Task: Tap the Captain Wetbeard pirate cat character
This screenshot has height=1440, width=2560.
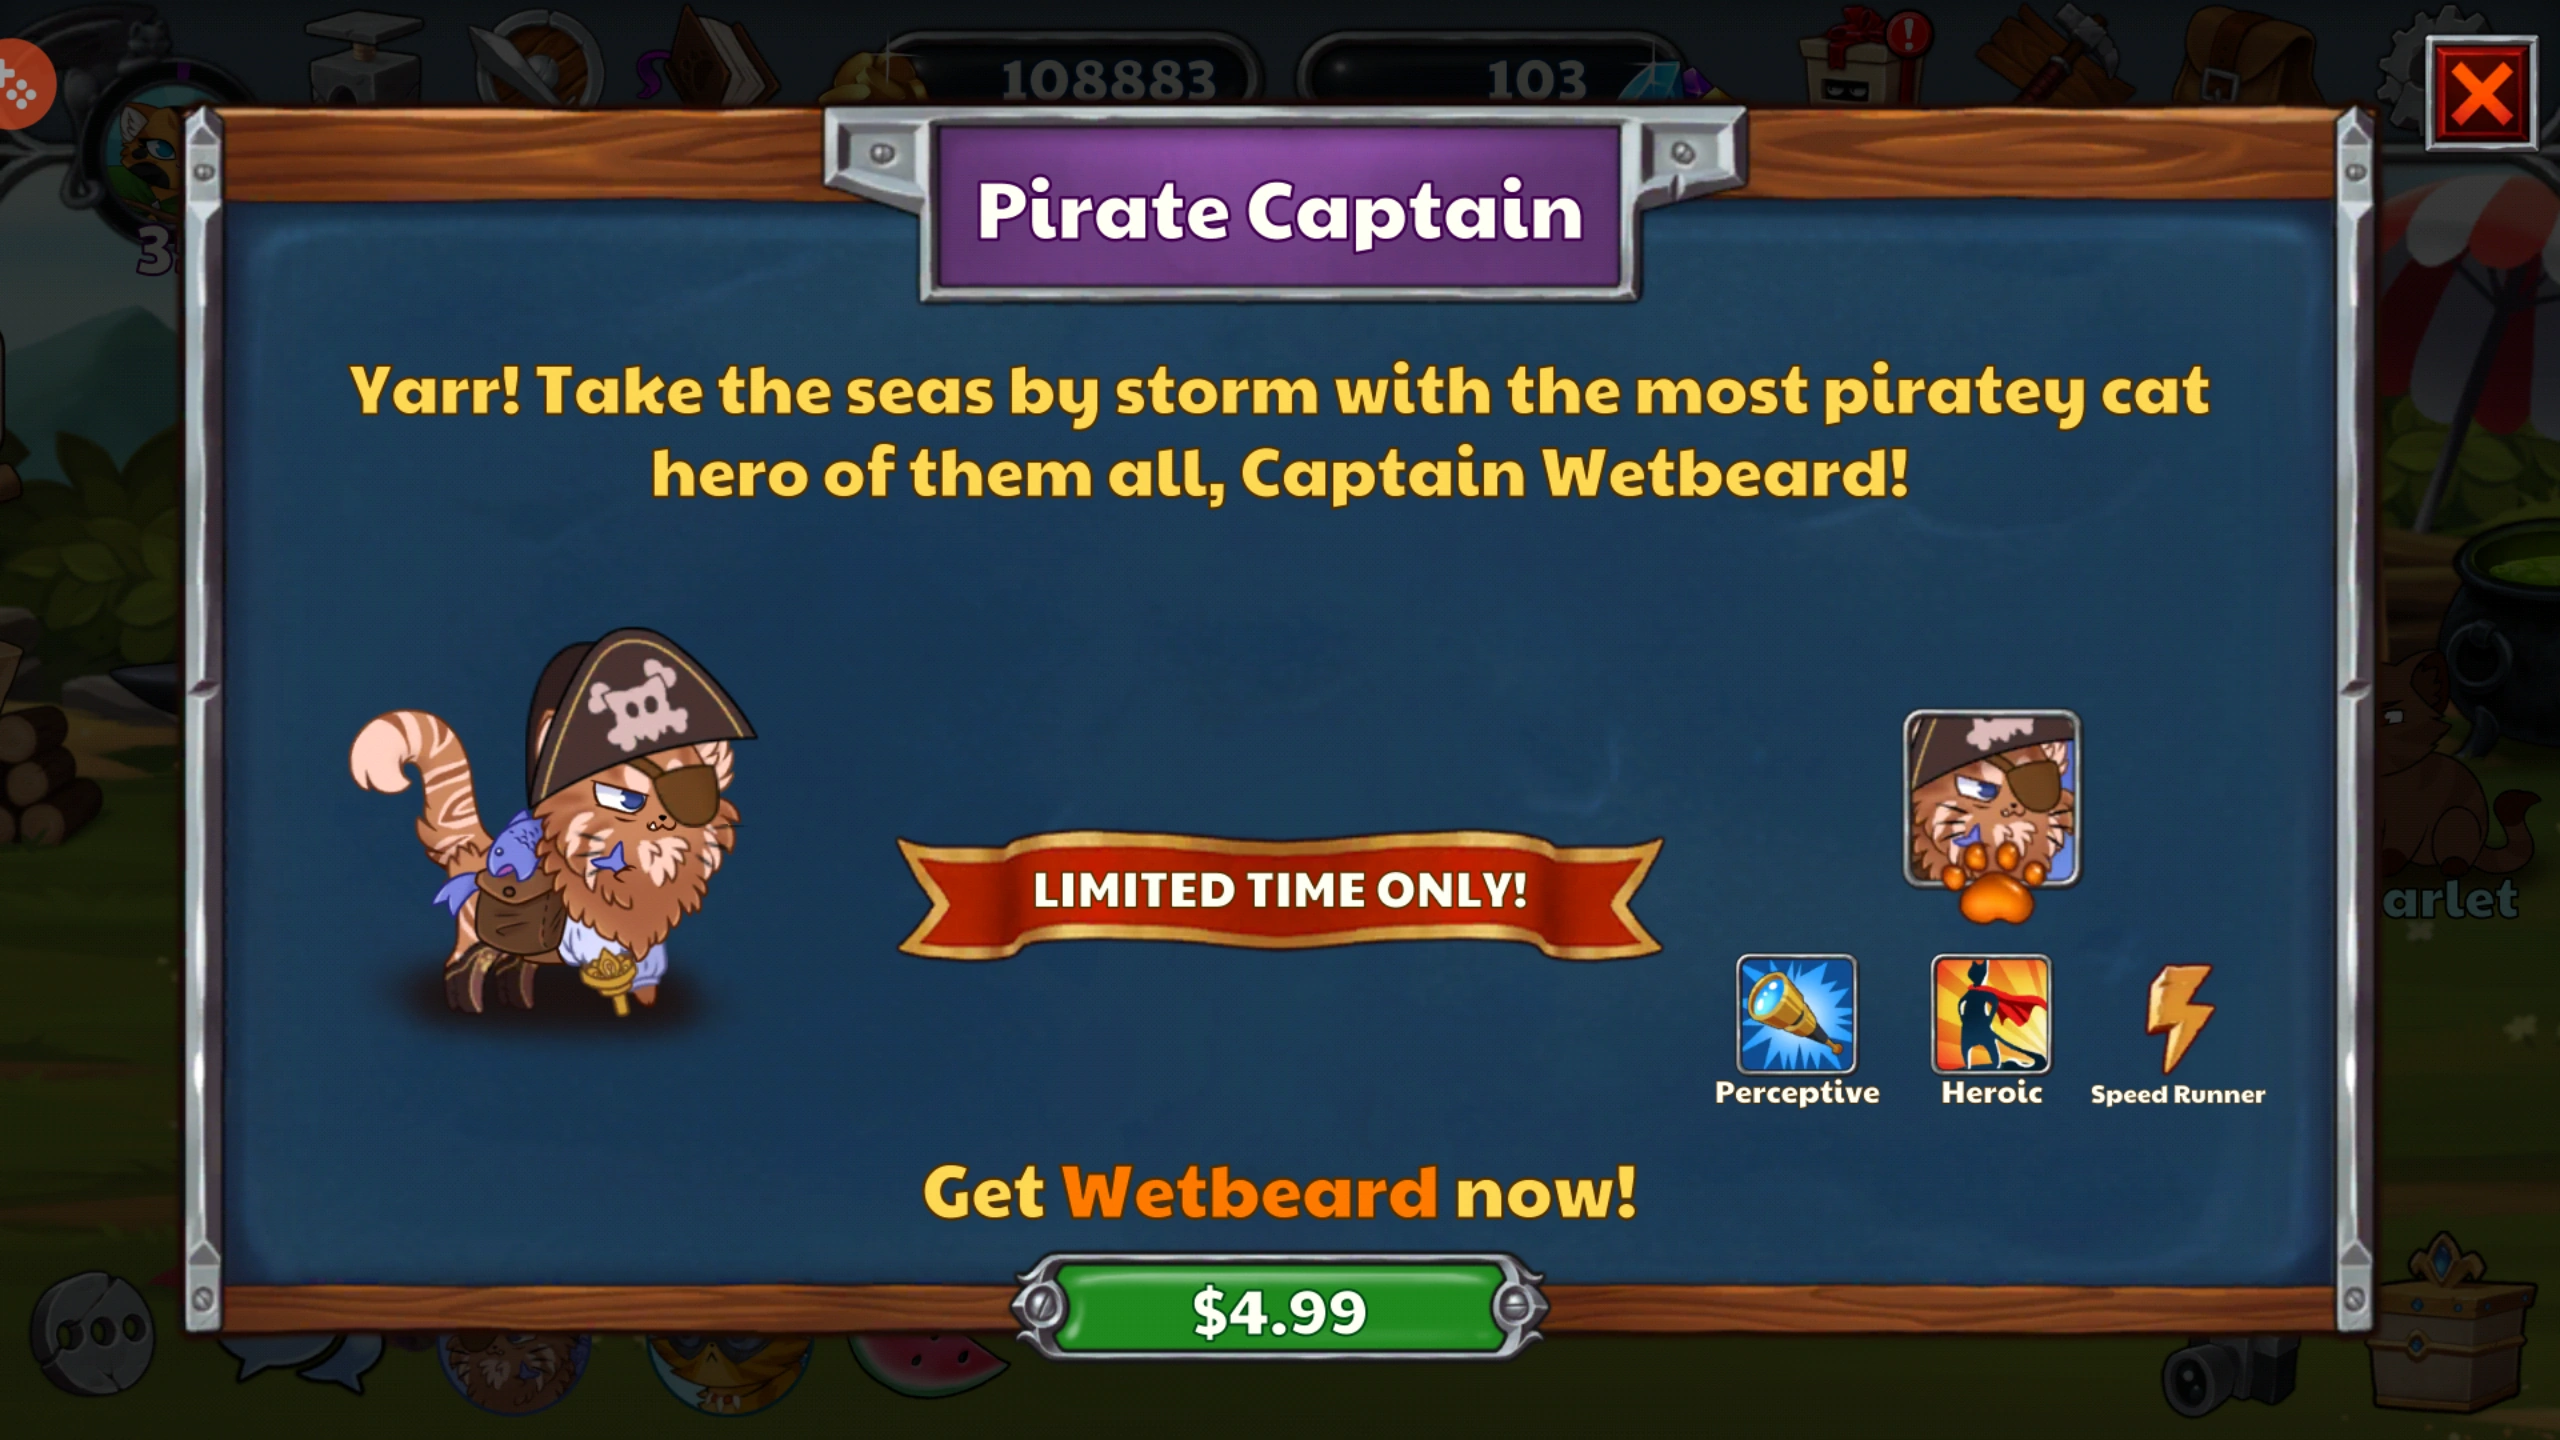Action: click(x=553, y=822)
